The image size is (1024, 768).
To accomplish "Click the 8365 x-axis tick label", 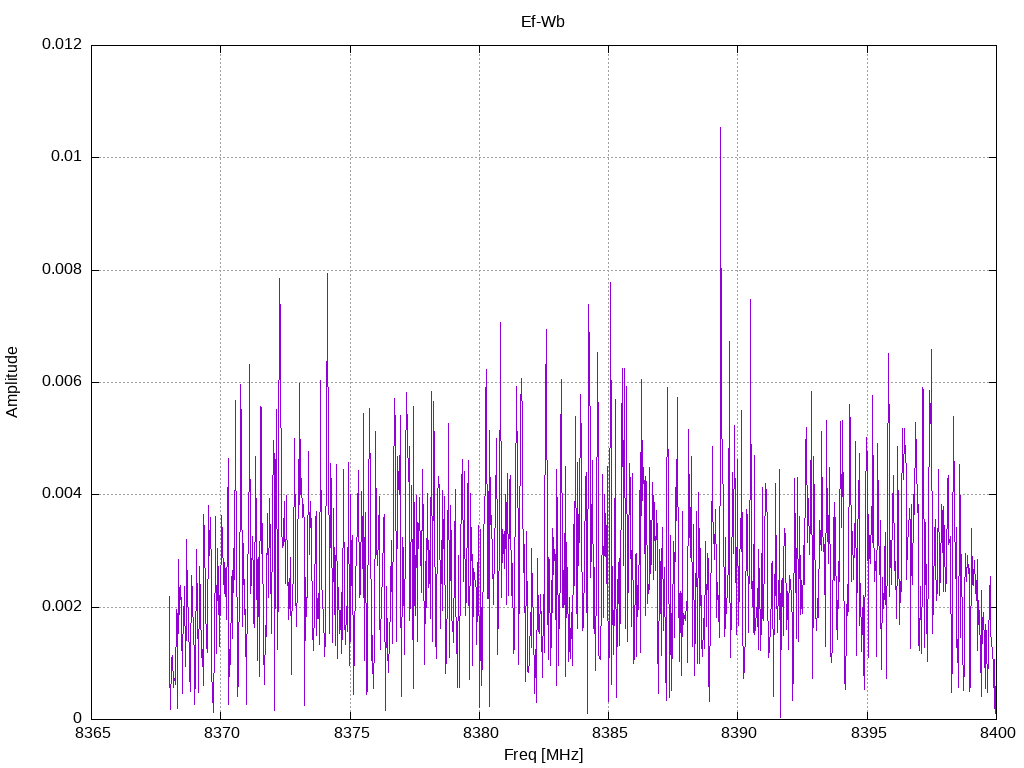I will [x=92, y=733].
